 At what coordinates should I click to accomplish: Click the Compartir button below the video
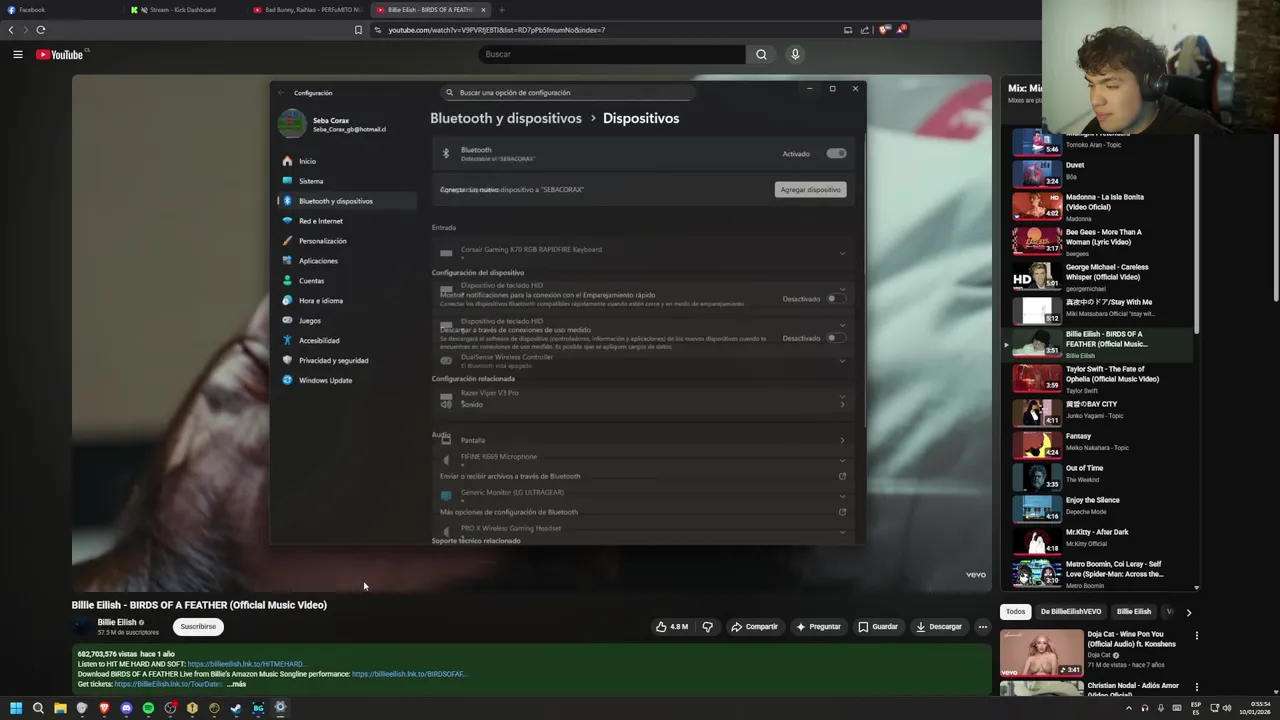(754, 627)
